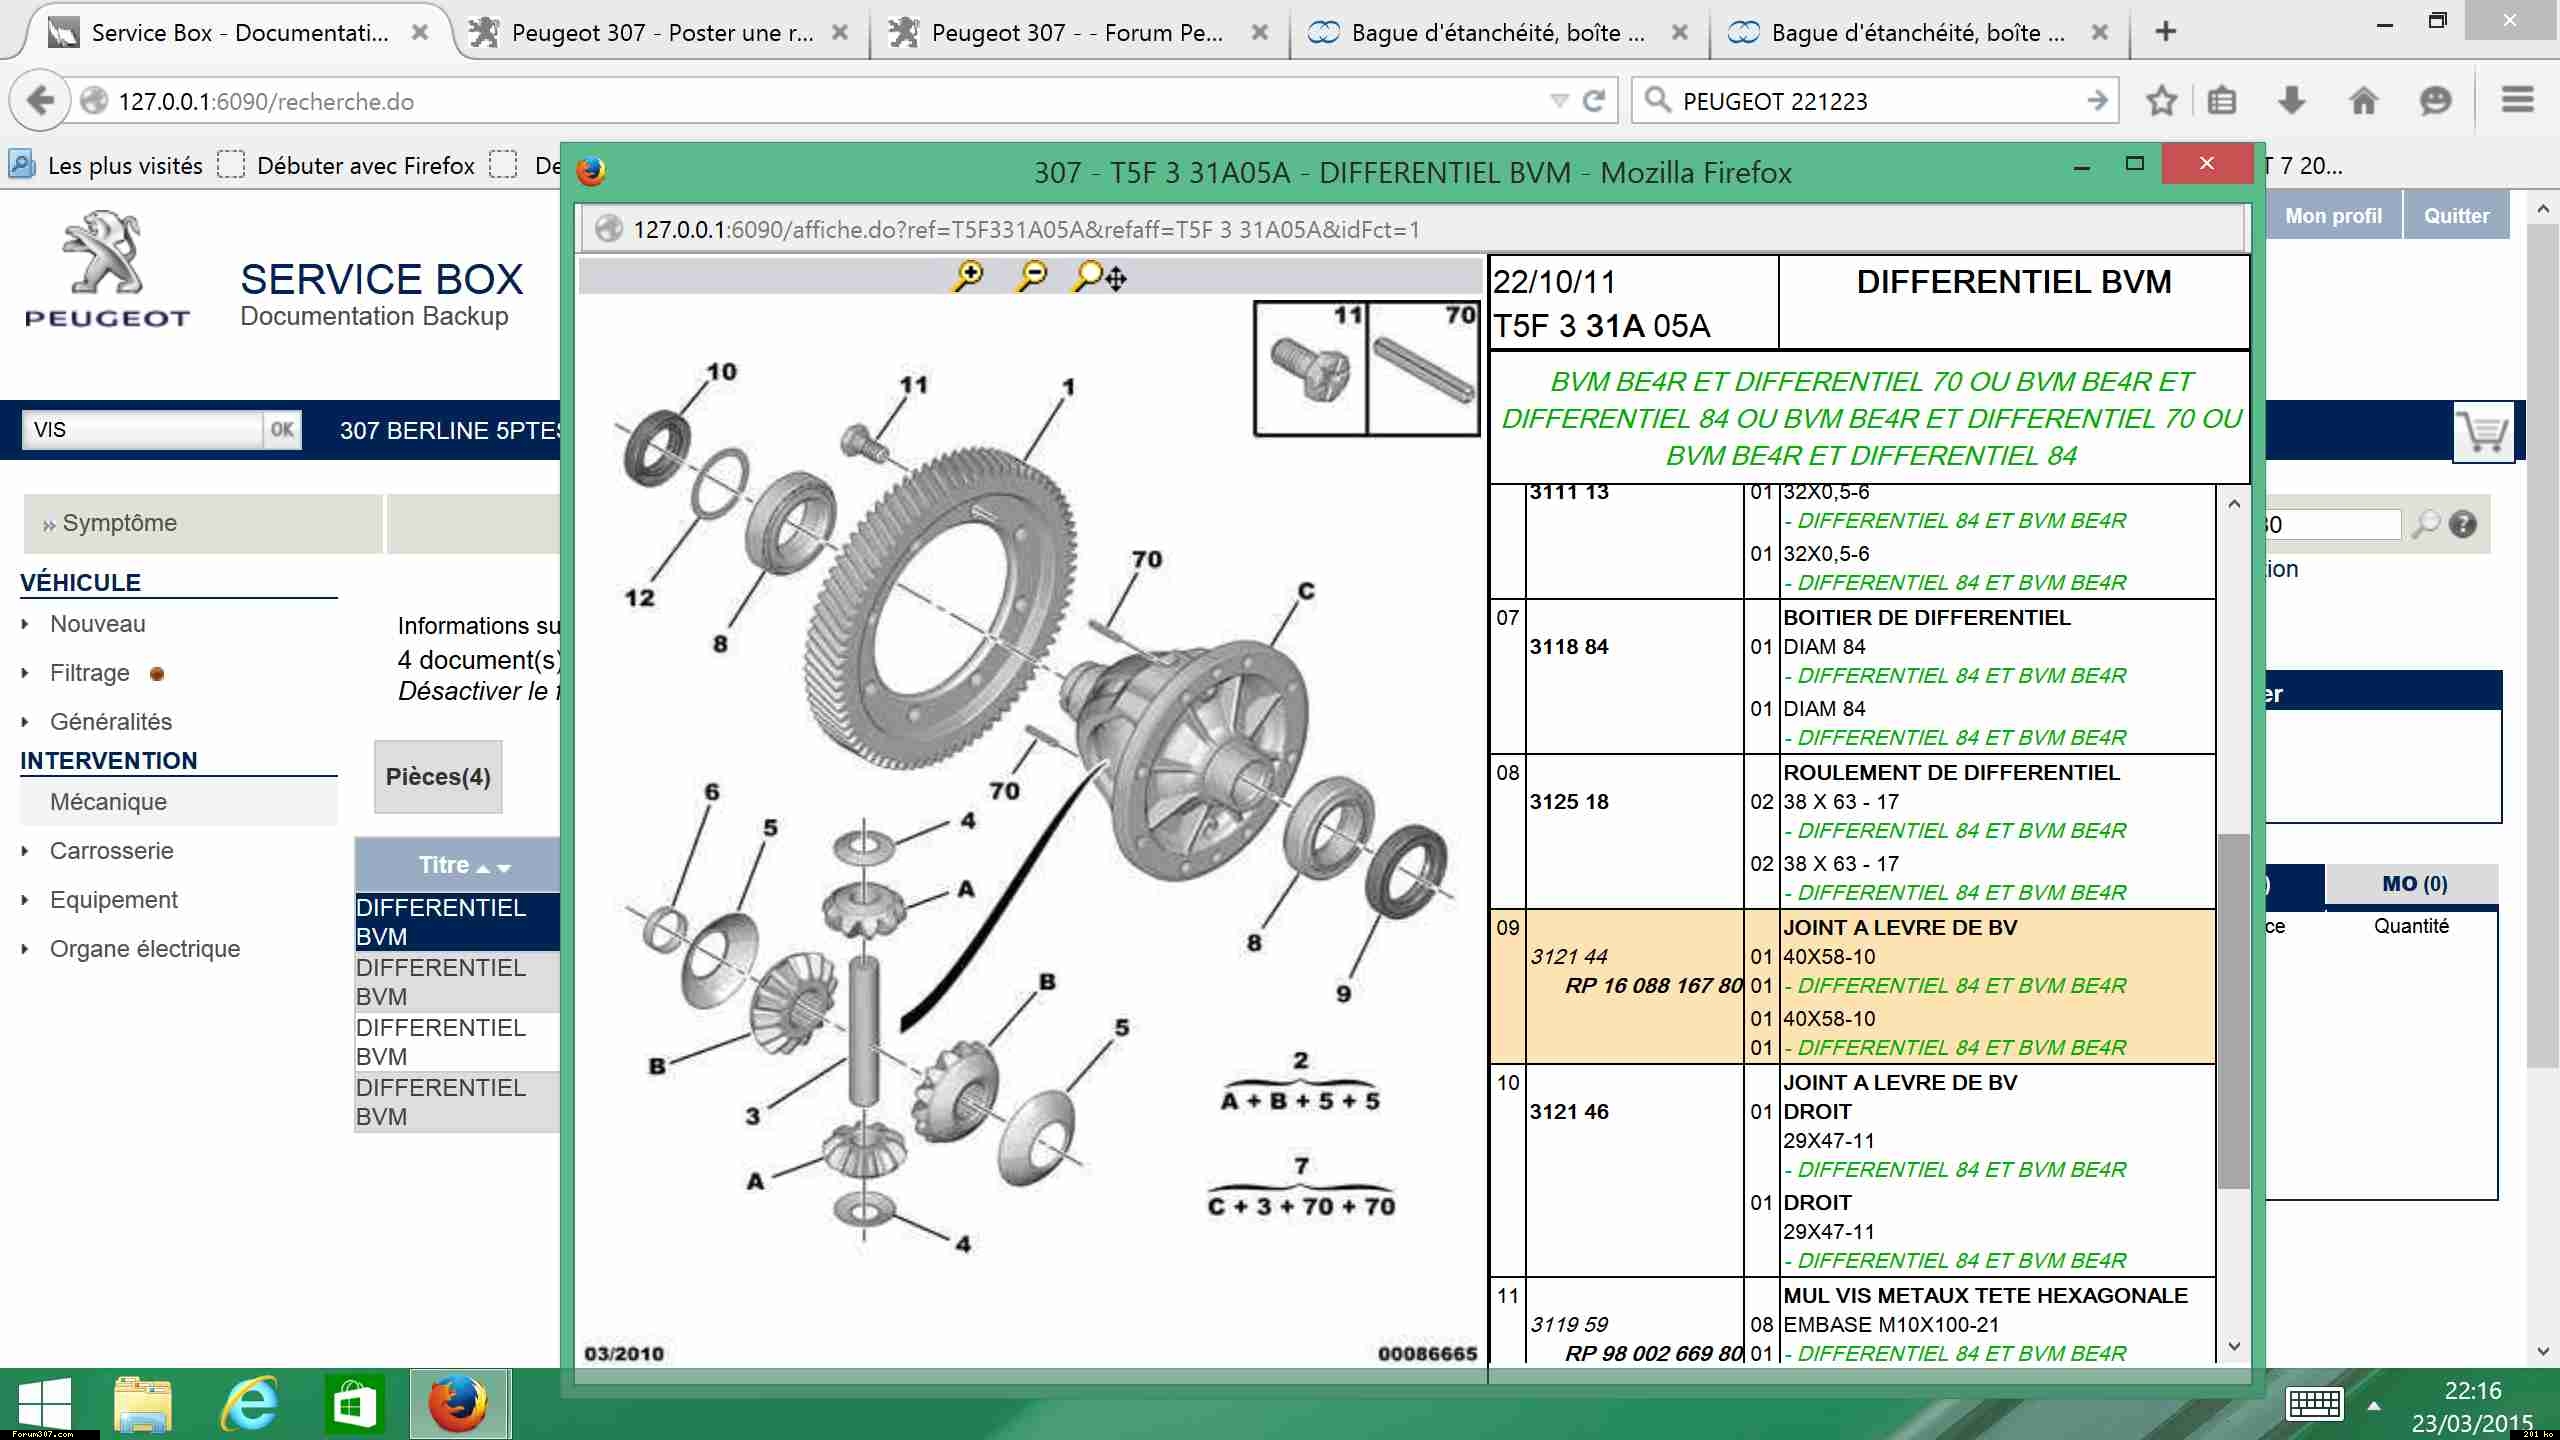Launch Internet Explorer from the taskbar
2560x1440 pixels.
tap(249, 1404)
